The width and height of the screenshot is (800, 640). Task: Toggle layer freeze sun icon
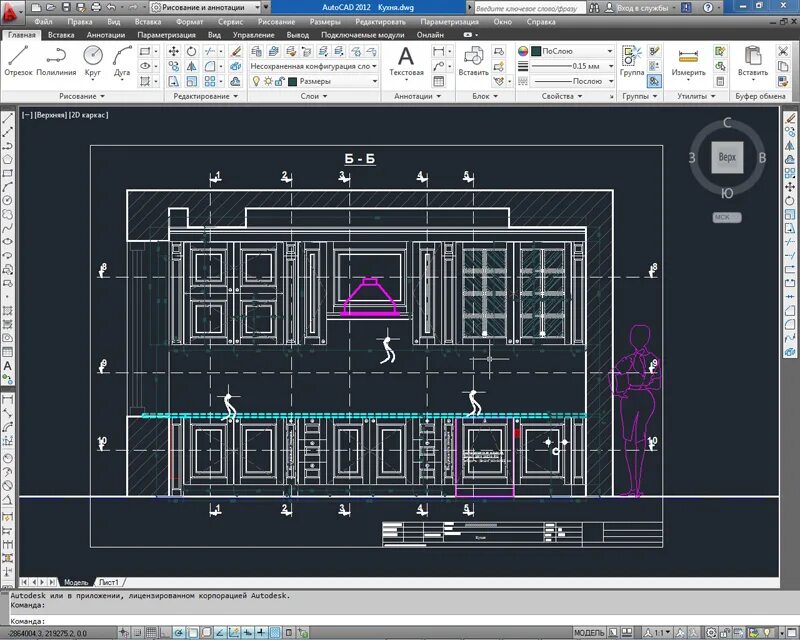coord(268,81)
